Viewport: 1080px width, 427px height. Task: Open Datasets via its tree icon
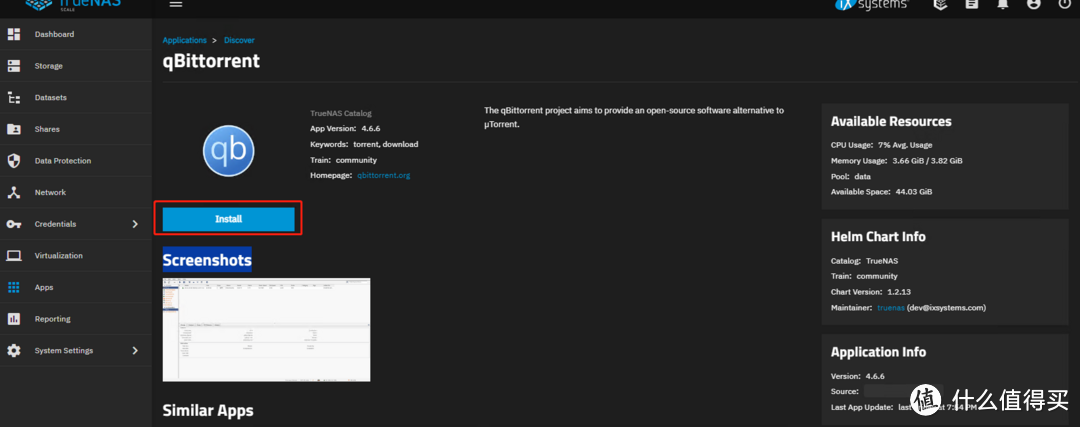click(14, 98)
